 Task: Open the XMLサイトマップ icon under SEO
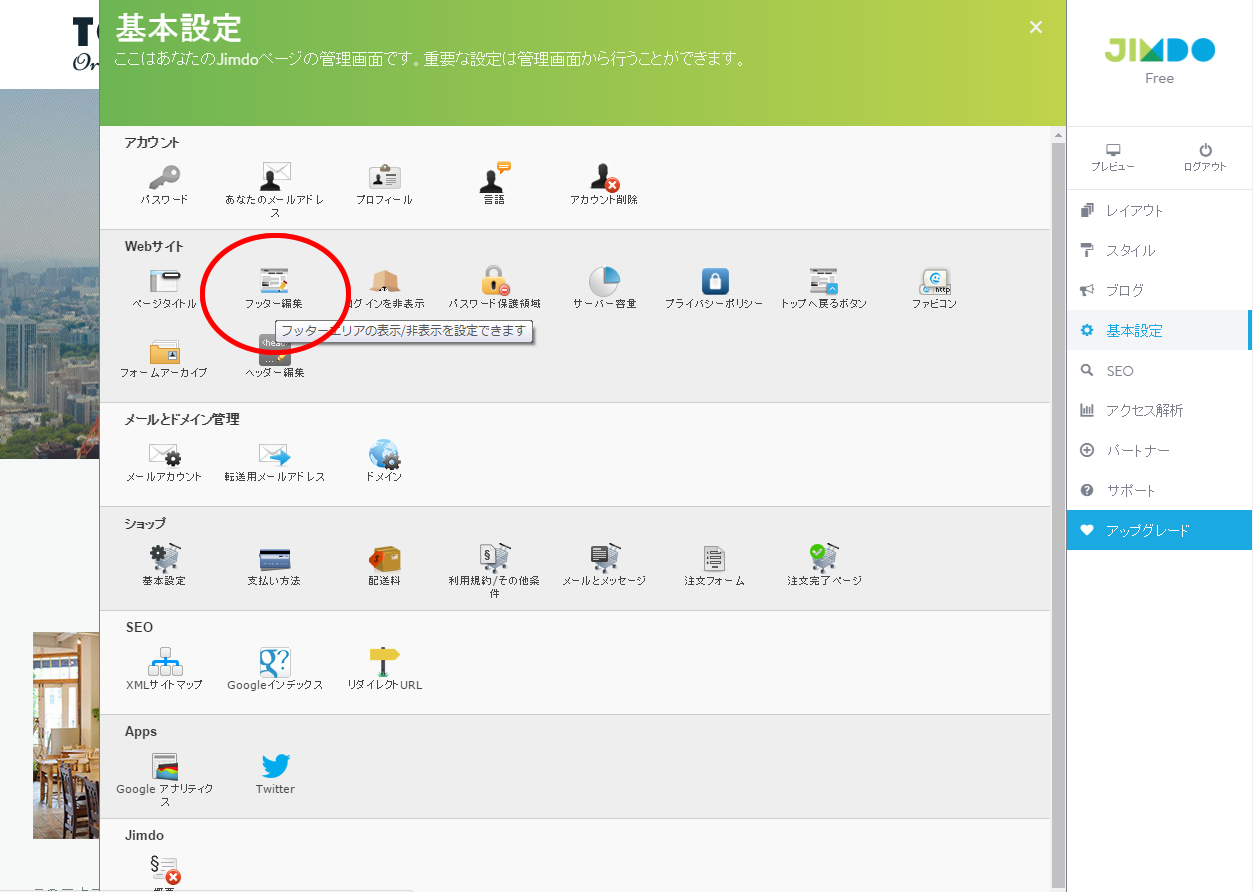click(164, 662)
